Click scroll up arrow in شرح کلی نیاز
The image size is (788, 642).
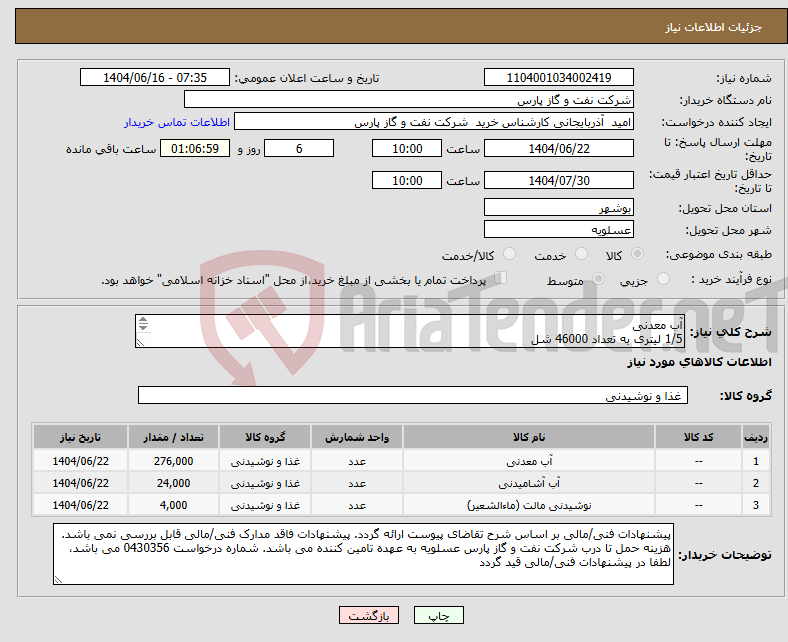click(143, 319)
